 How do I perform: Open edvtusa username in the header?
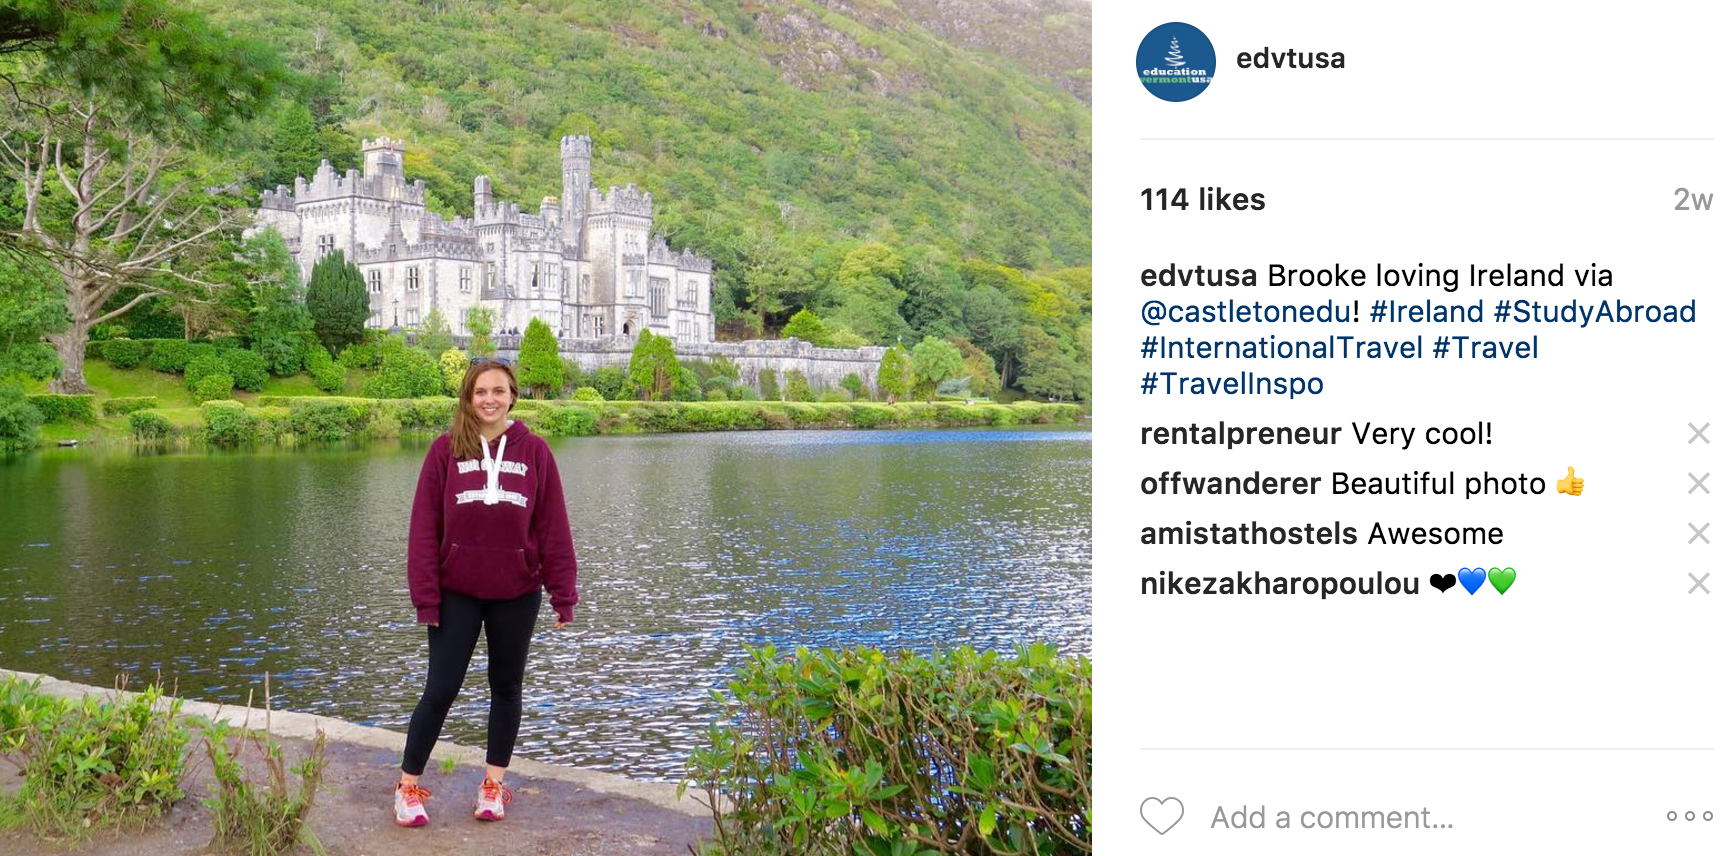tap(1290, 59)
